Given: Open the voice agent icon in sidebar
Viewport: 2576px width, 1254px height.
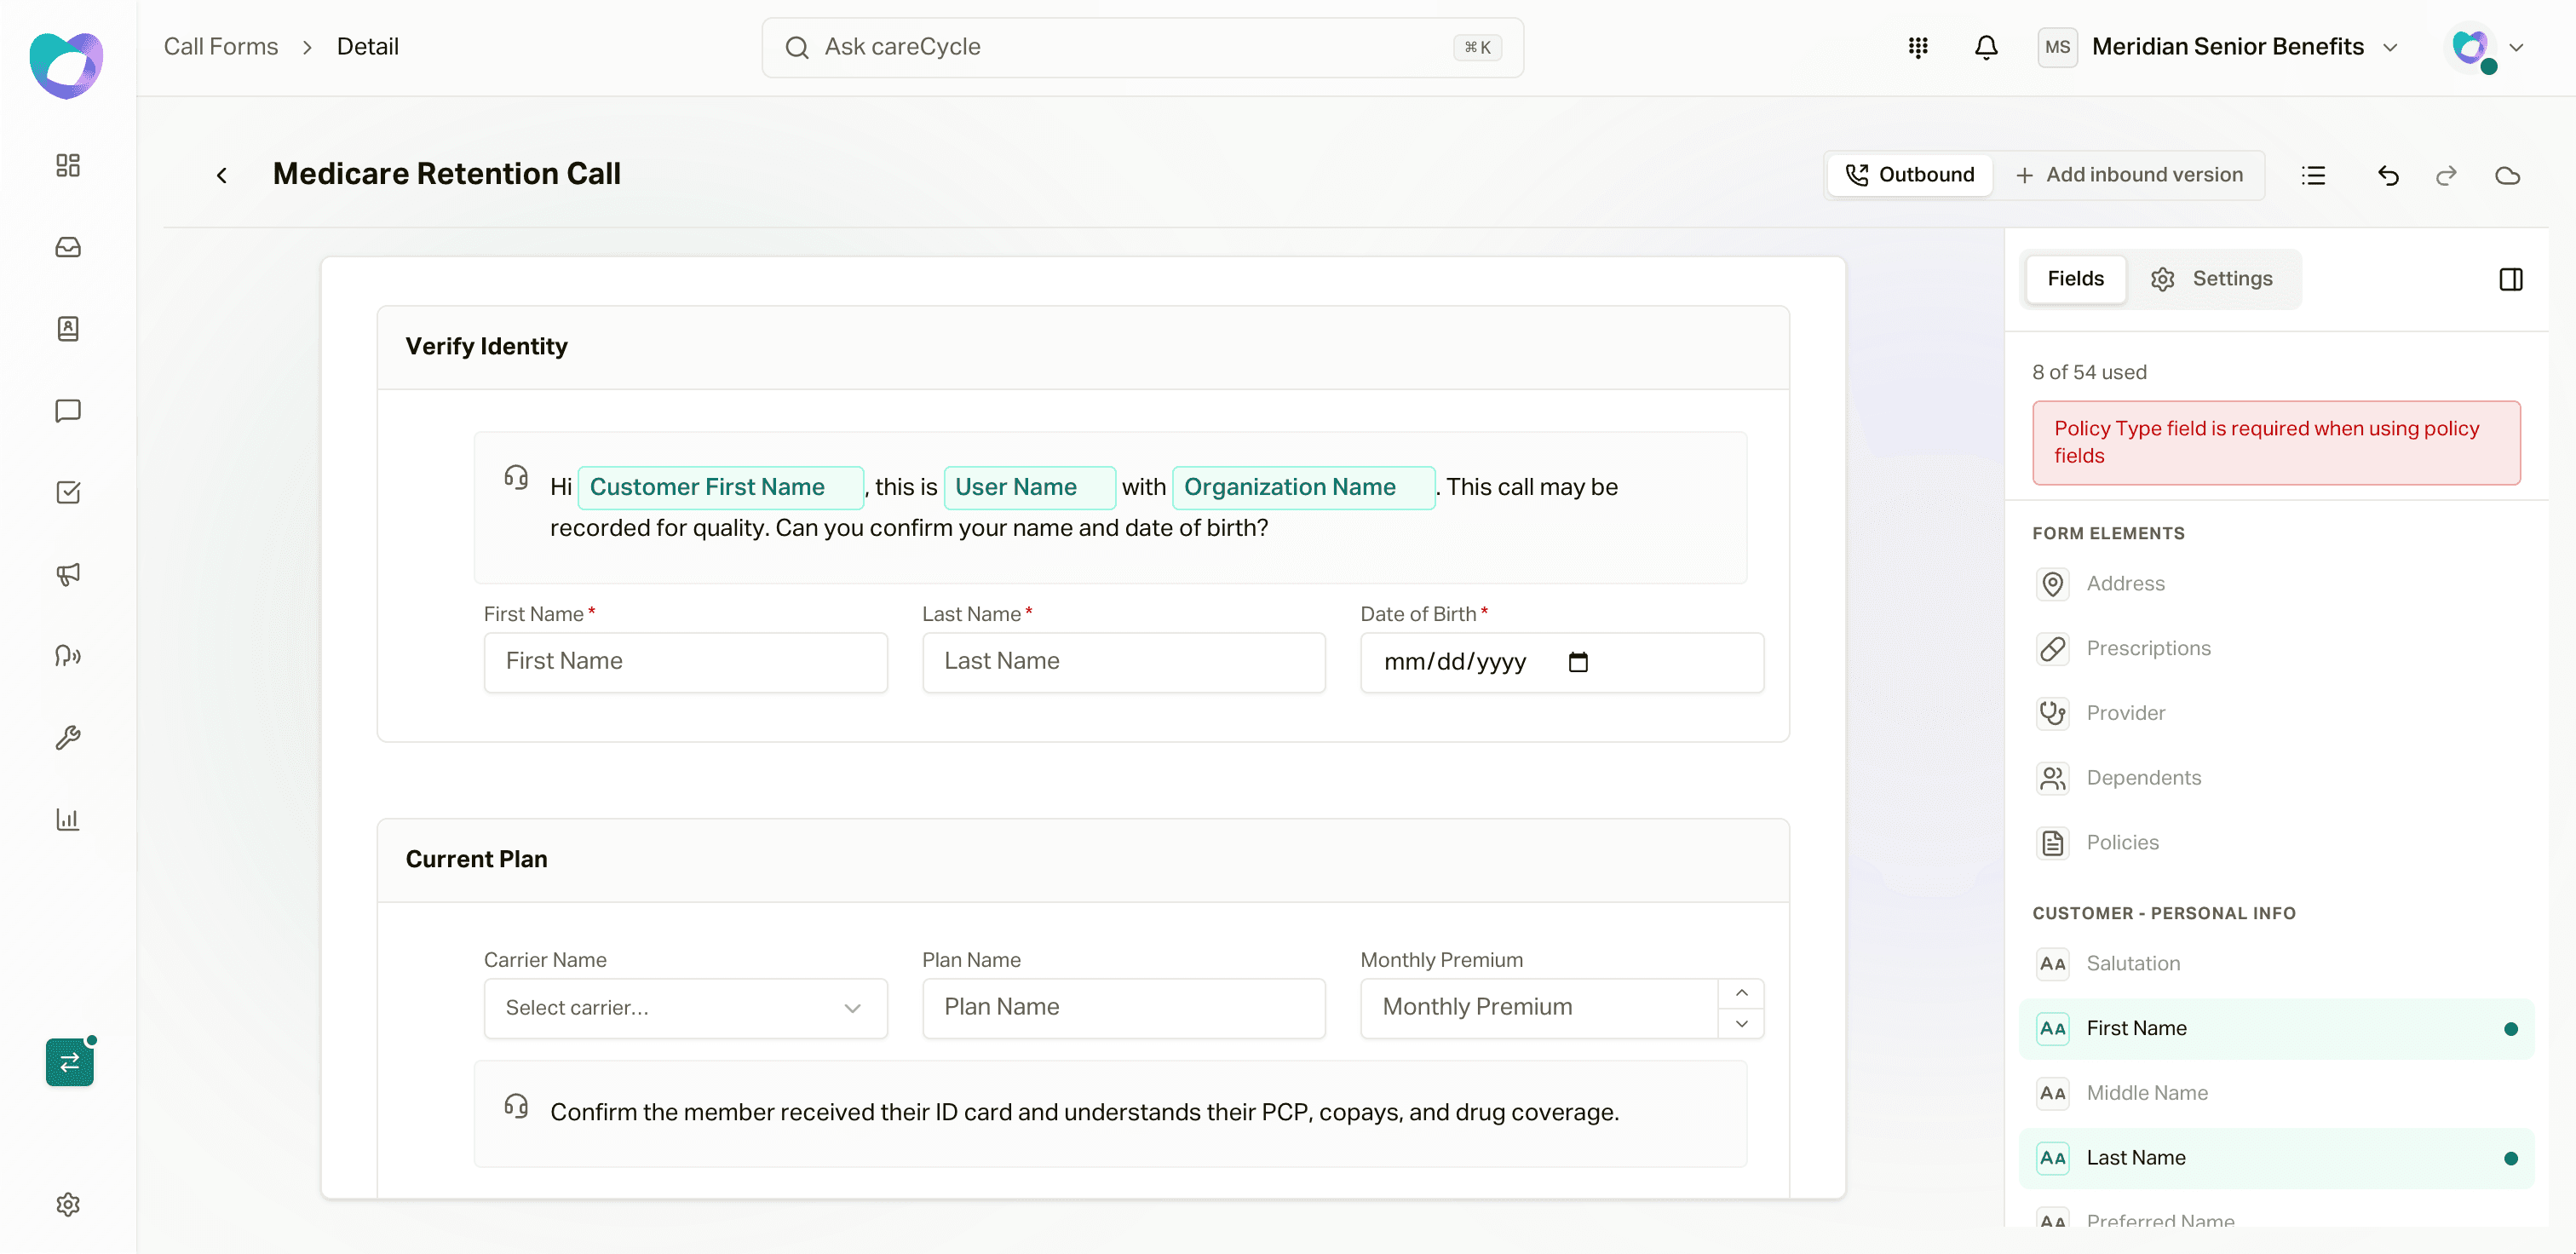Looking at the screenshot, I should click(68, 656).
